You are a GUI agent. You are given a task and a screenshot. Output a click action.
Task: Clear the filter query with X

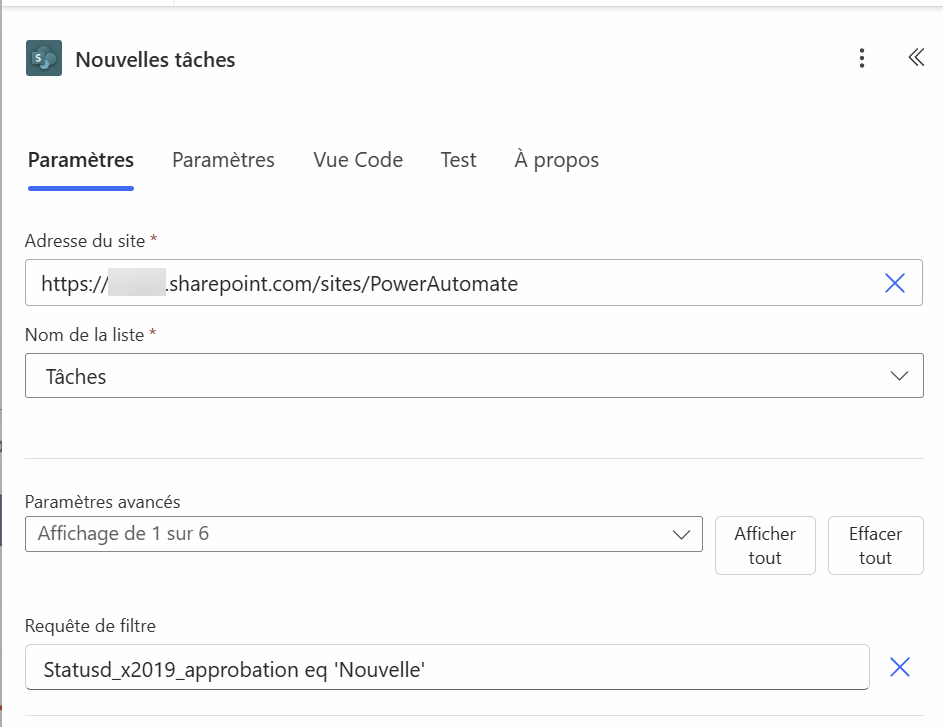[x=900, y=667]
